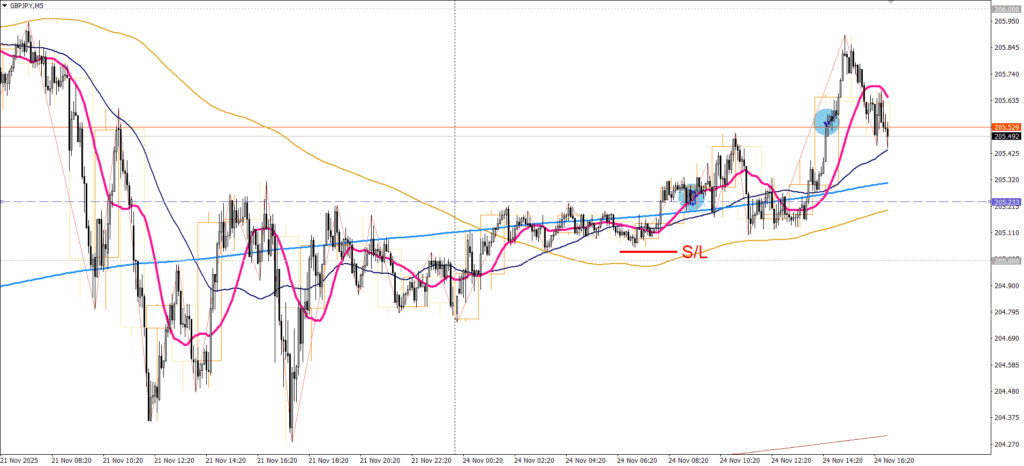Click the gray 206.000 price level tag
This screenshot has height=466, width=1024.
tap(1005, 9)
